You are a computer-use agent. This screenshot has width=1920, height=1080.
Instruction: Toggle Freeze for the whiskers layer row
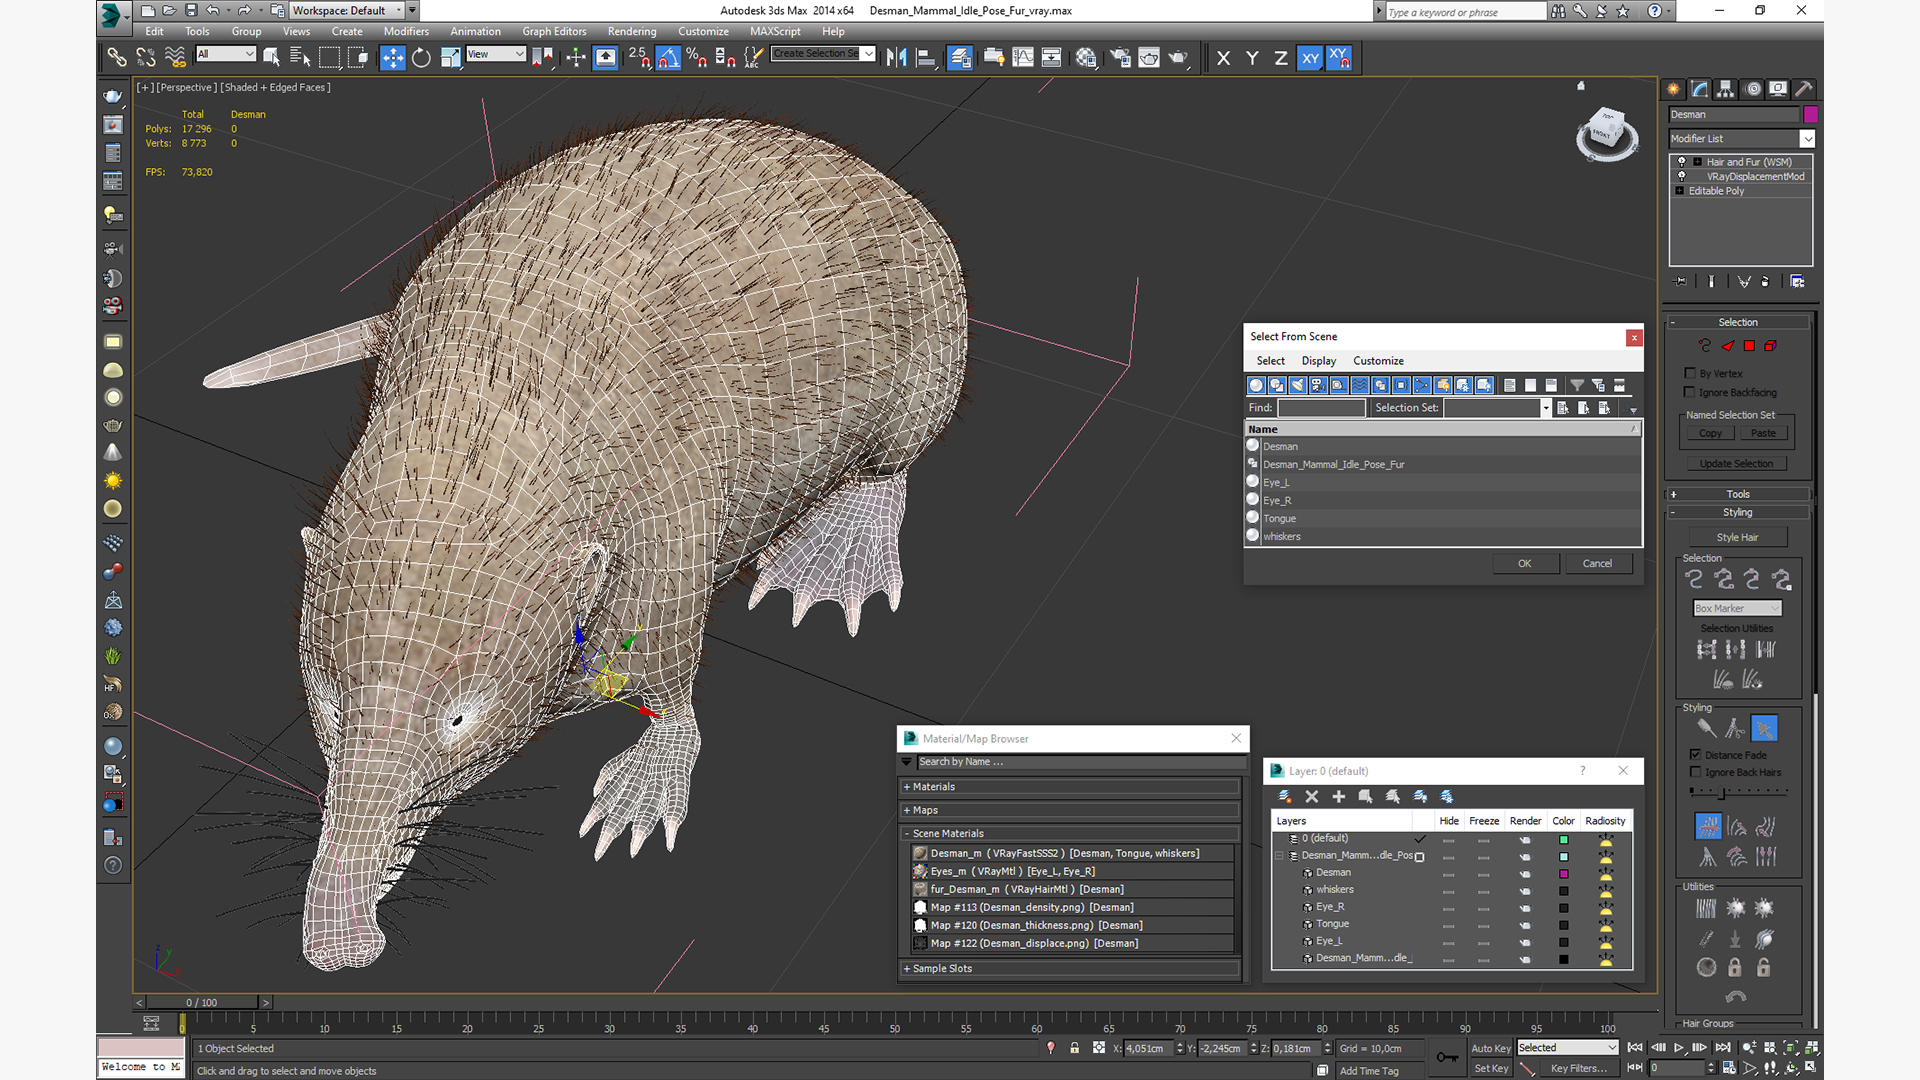1483,890
